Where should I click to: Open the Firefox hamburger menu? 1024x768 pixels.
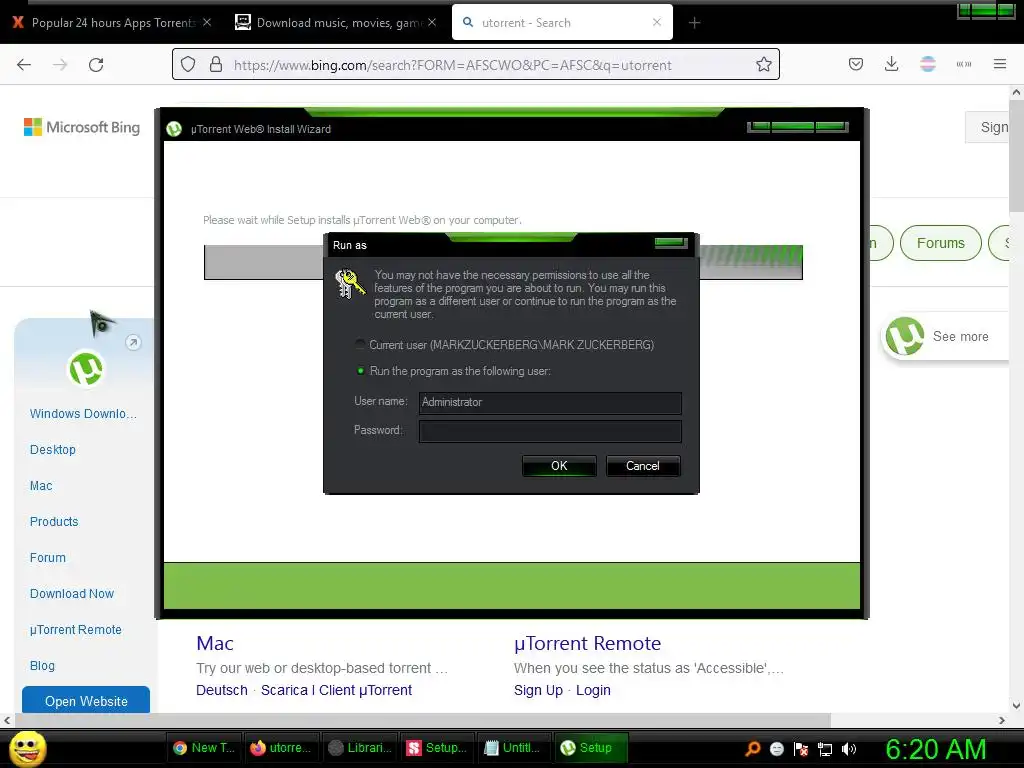(1000, 64)
